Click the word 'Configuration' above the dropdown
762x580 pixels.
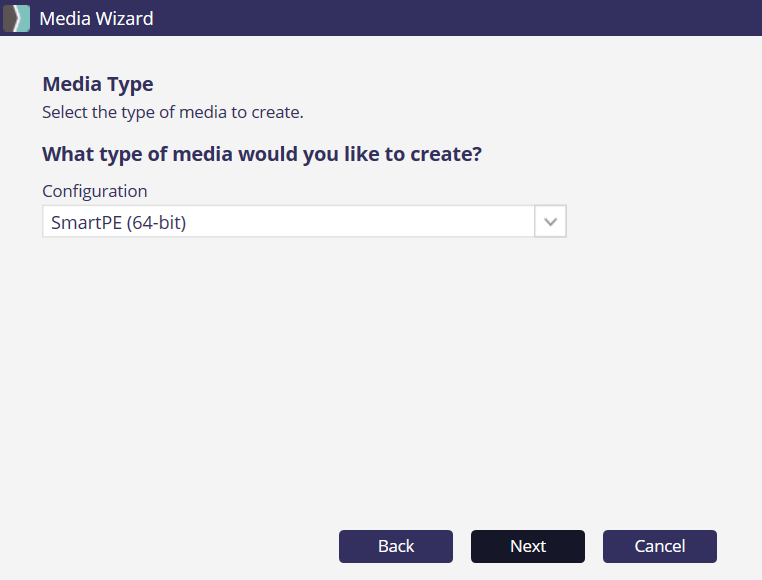tap(94, 191)
